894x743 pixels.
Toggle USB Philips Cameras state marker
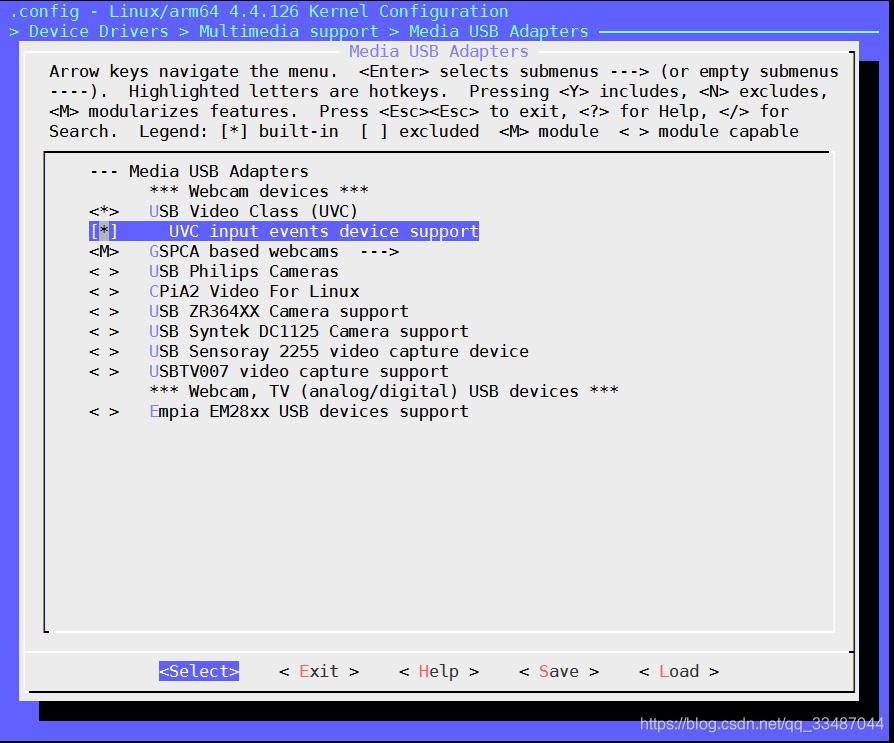(104, 271)
